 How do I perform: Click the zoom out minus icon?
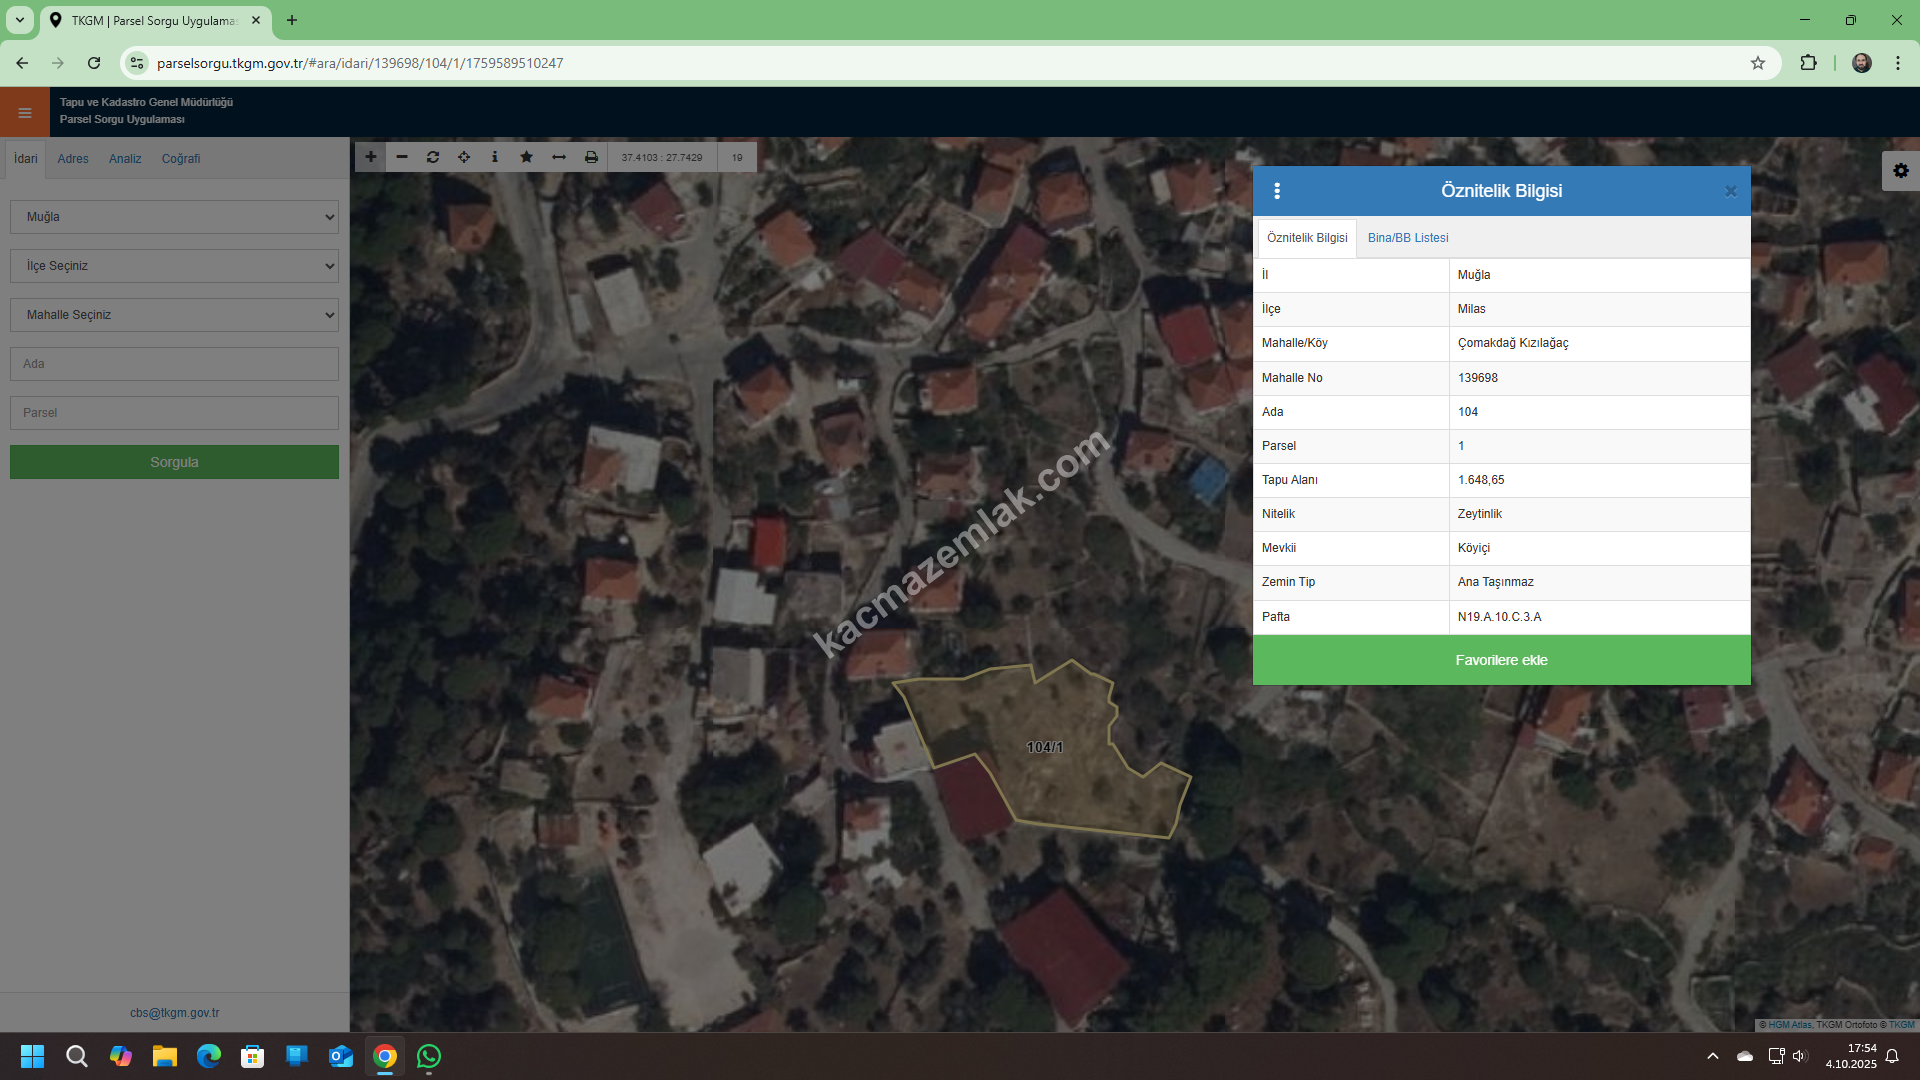(x=402, y=157)
